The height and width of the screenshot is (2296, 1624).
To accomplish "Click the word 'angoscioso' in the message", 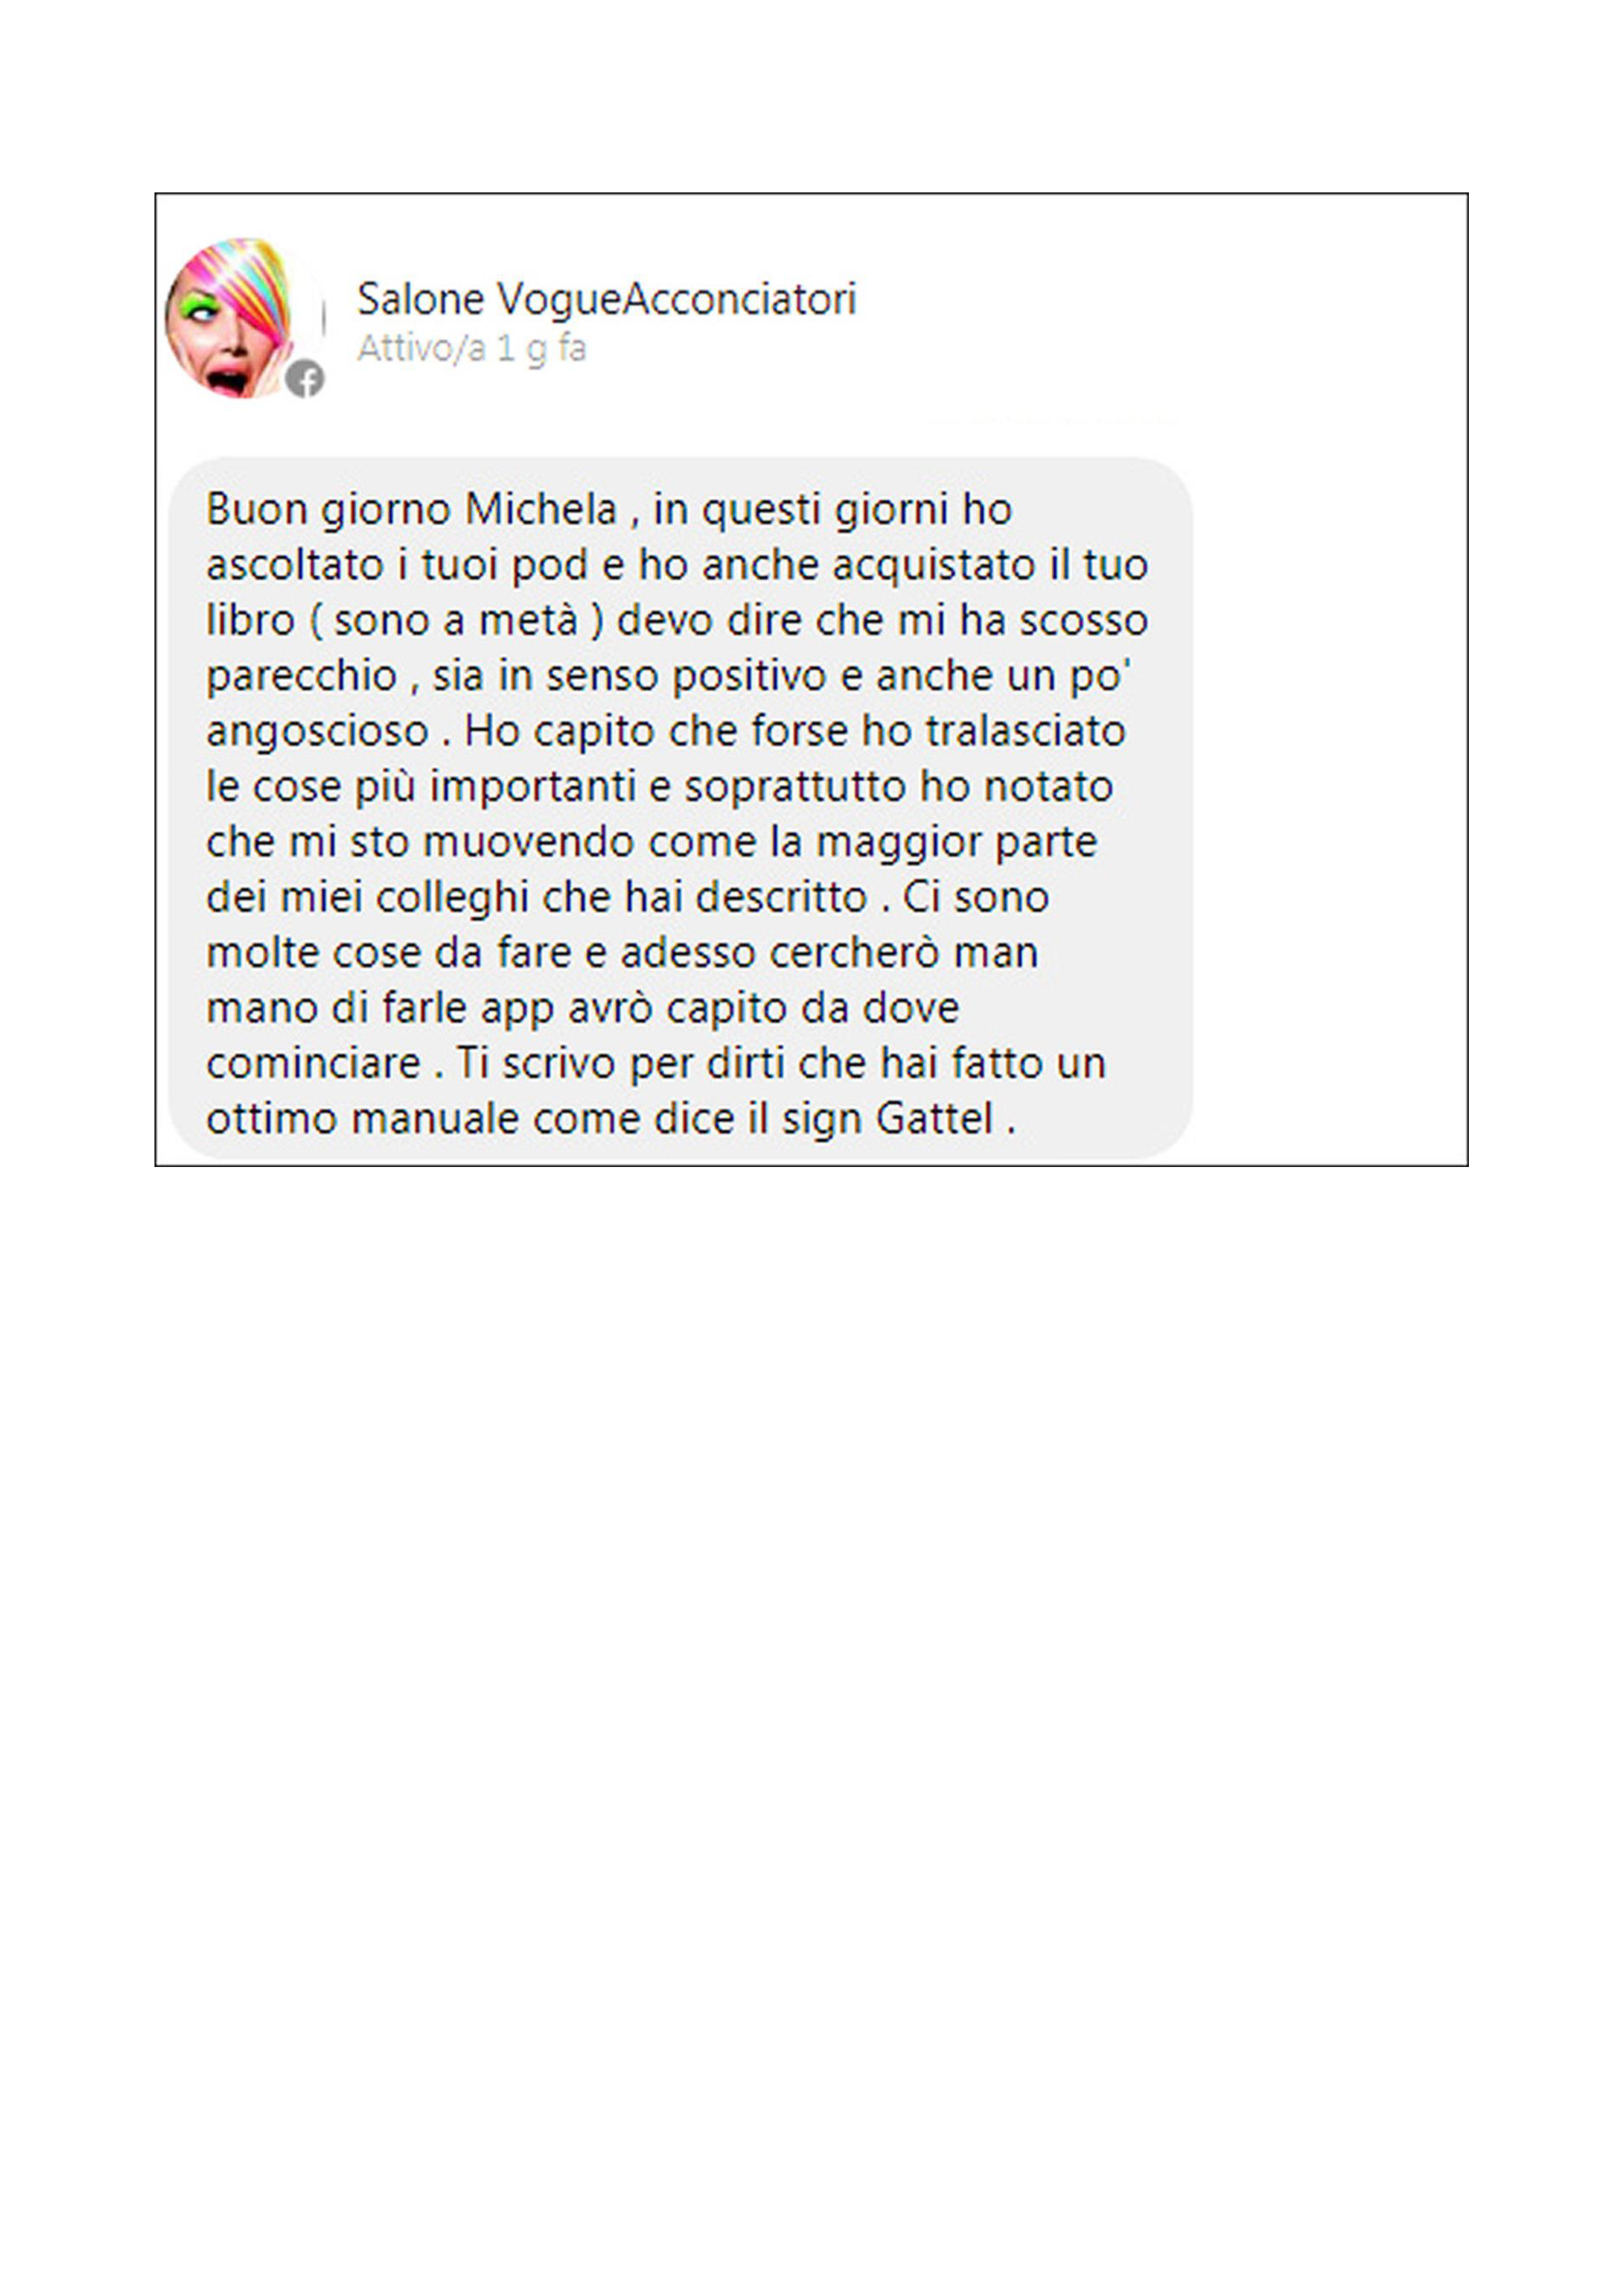I will click(x=318, y=732).
